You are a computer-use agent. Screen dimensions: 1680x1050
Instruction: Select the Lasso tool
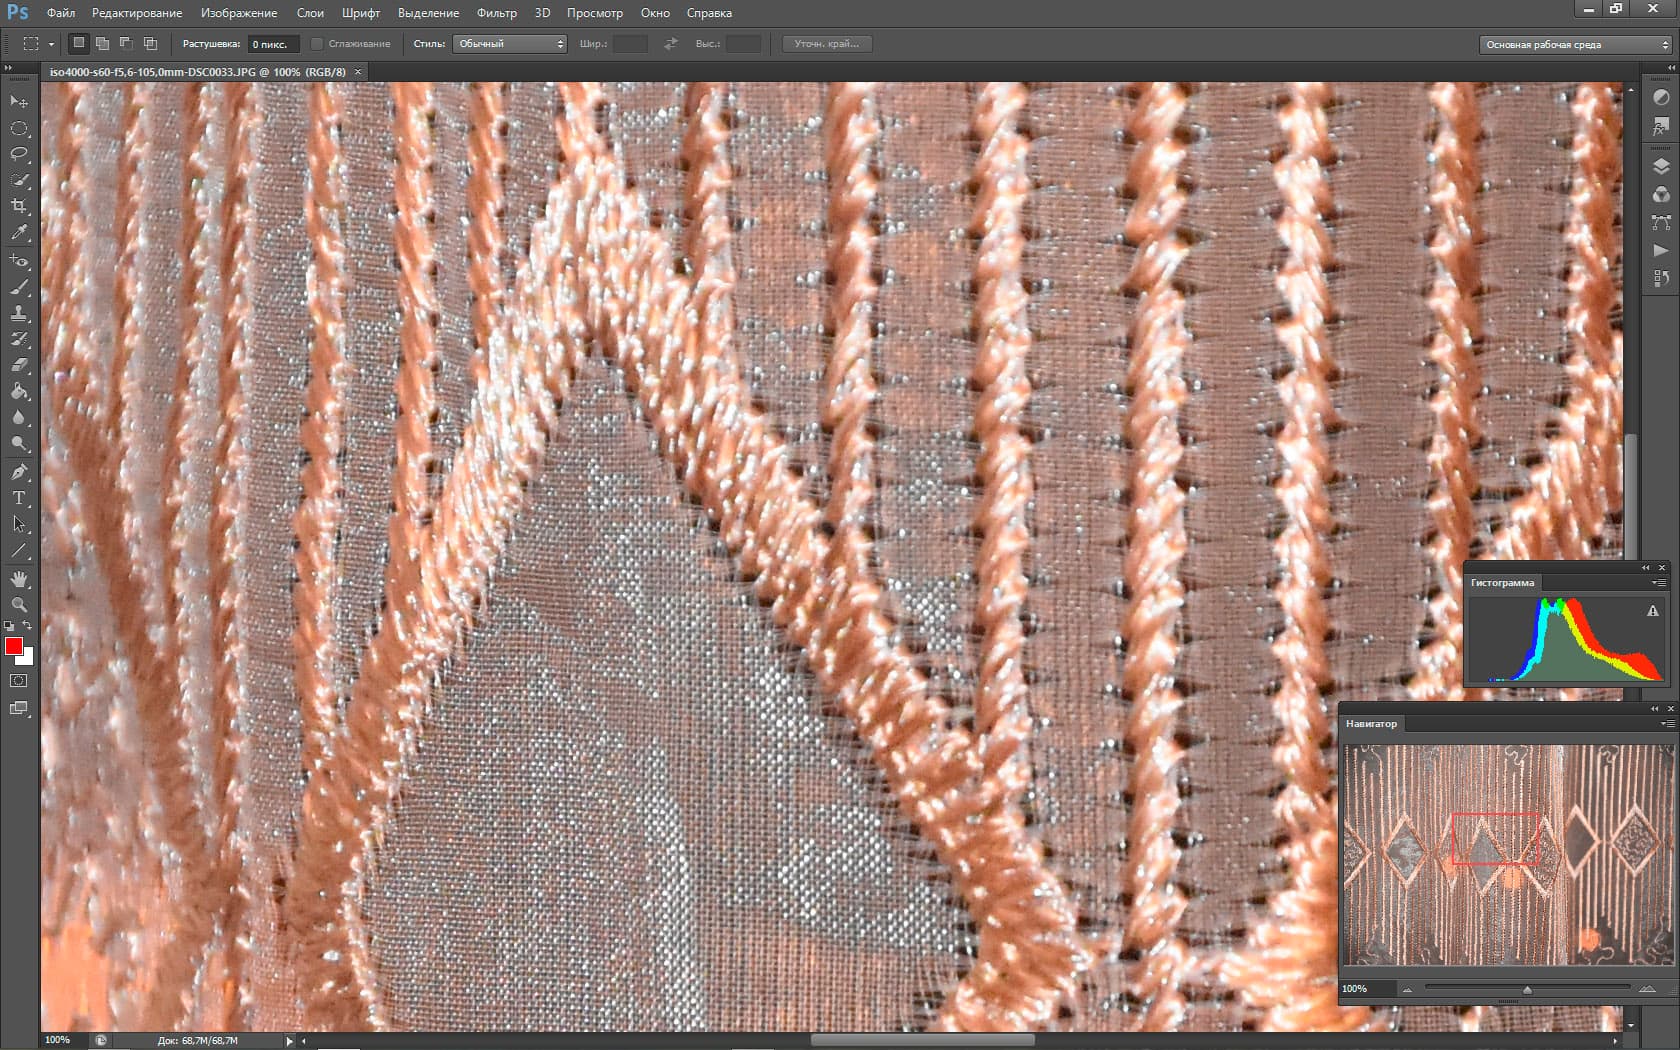click(x=19, y=154)
